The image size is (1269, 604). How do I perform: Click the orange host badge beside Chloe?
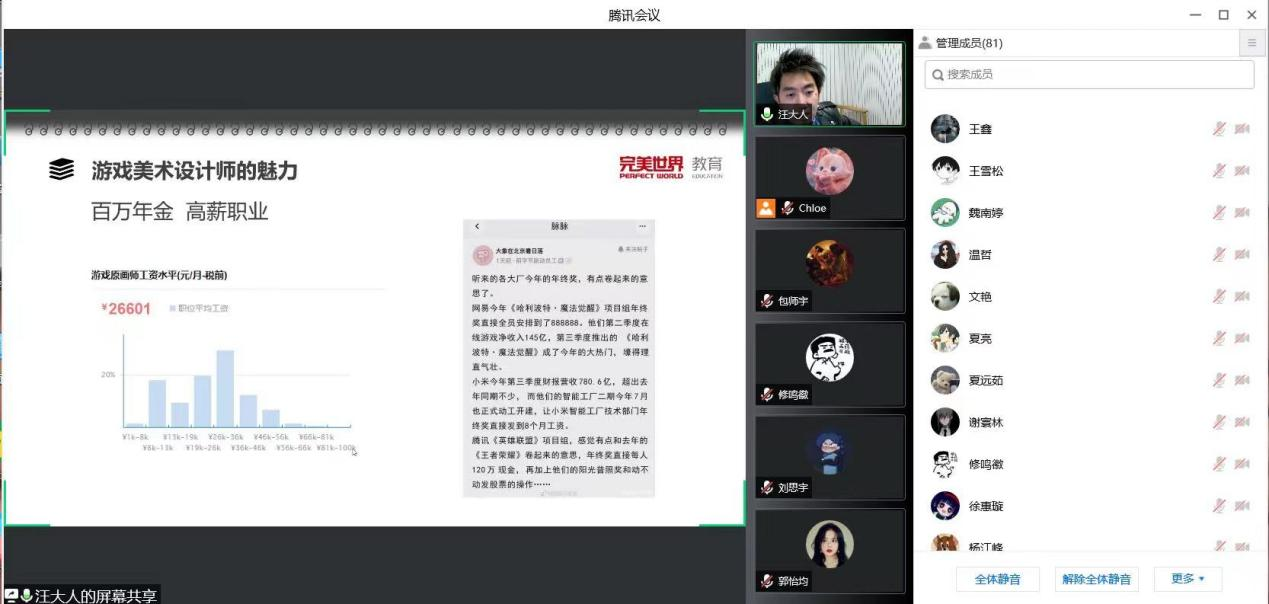[x=766, y=208]
